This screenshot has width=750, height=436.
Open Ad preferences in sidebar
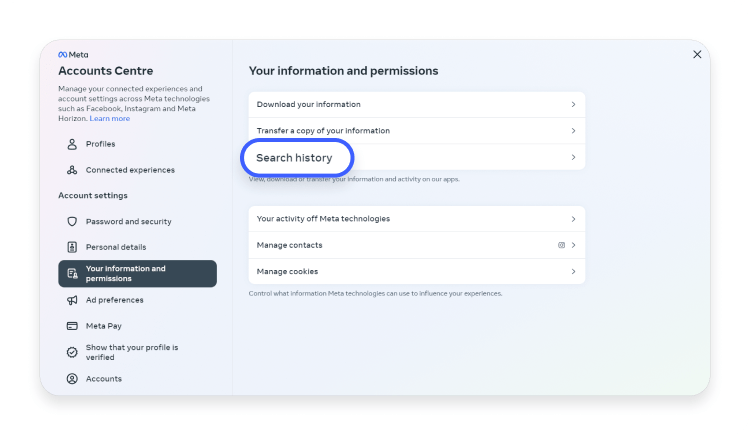(114, 300)
